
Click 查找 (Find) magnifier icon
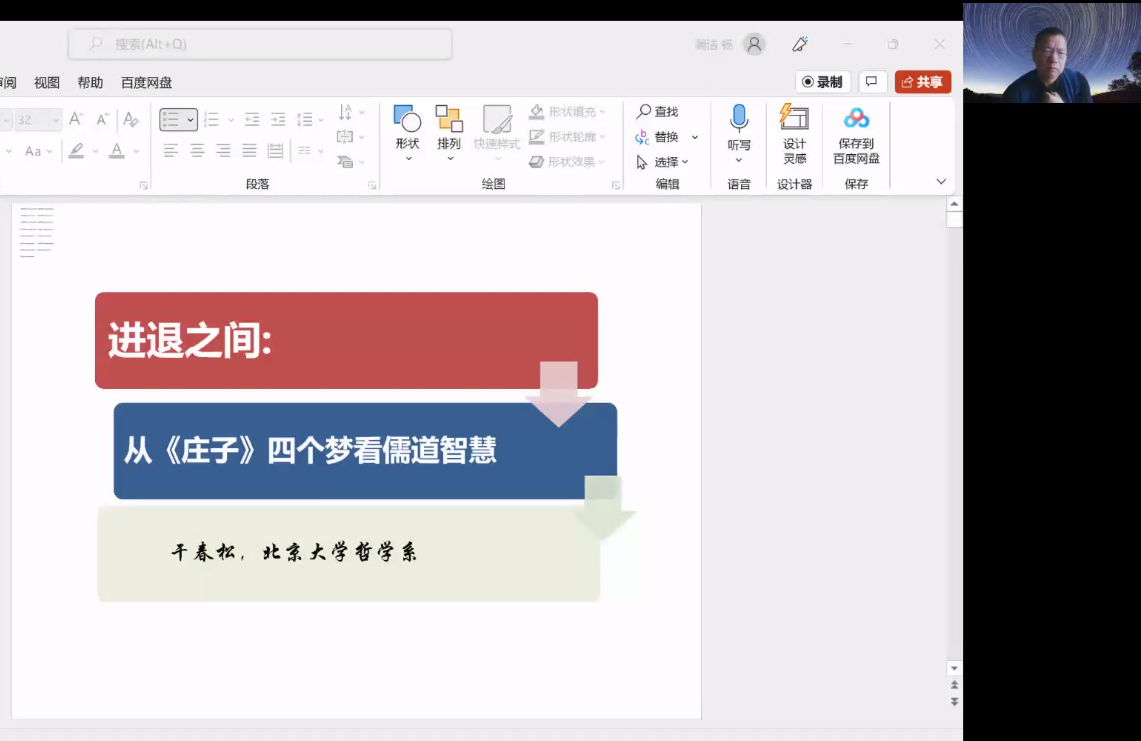coord(645,112)
